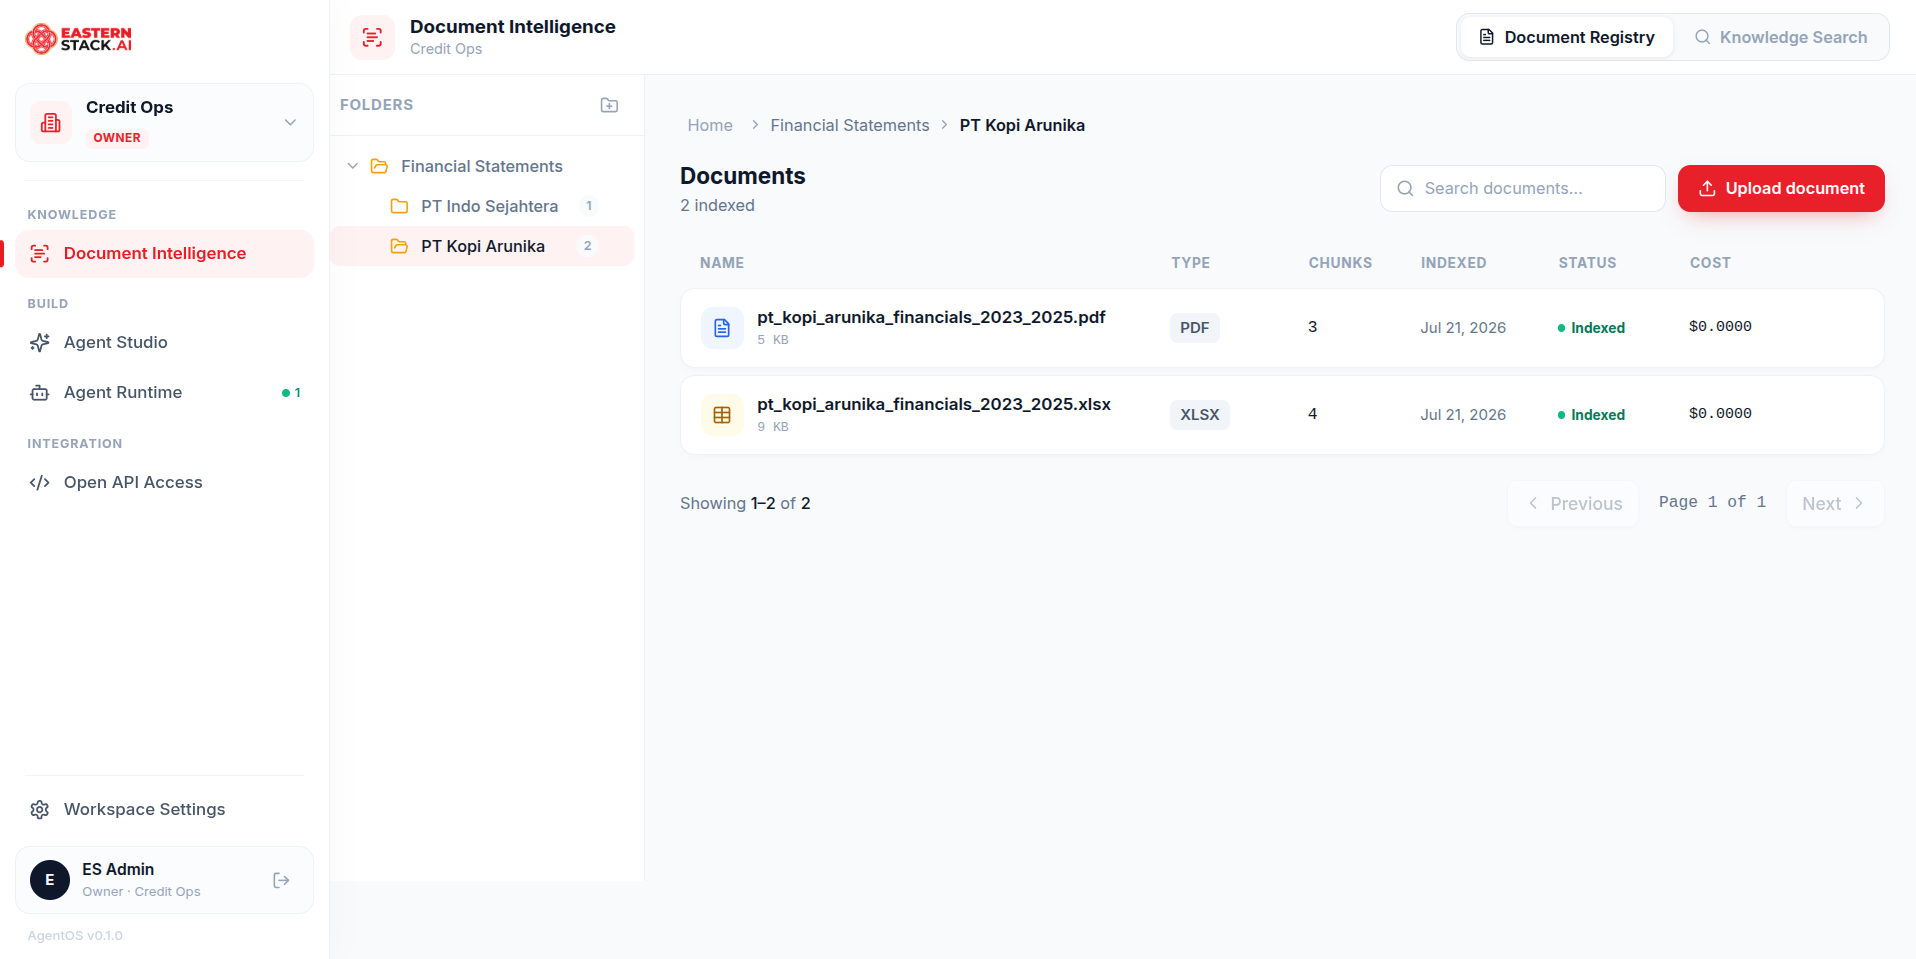Sort by the TYPE column header
The height and width of the screenshot is (959, 1916).
(1190, 263)
